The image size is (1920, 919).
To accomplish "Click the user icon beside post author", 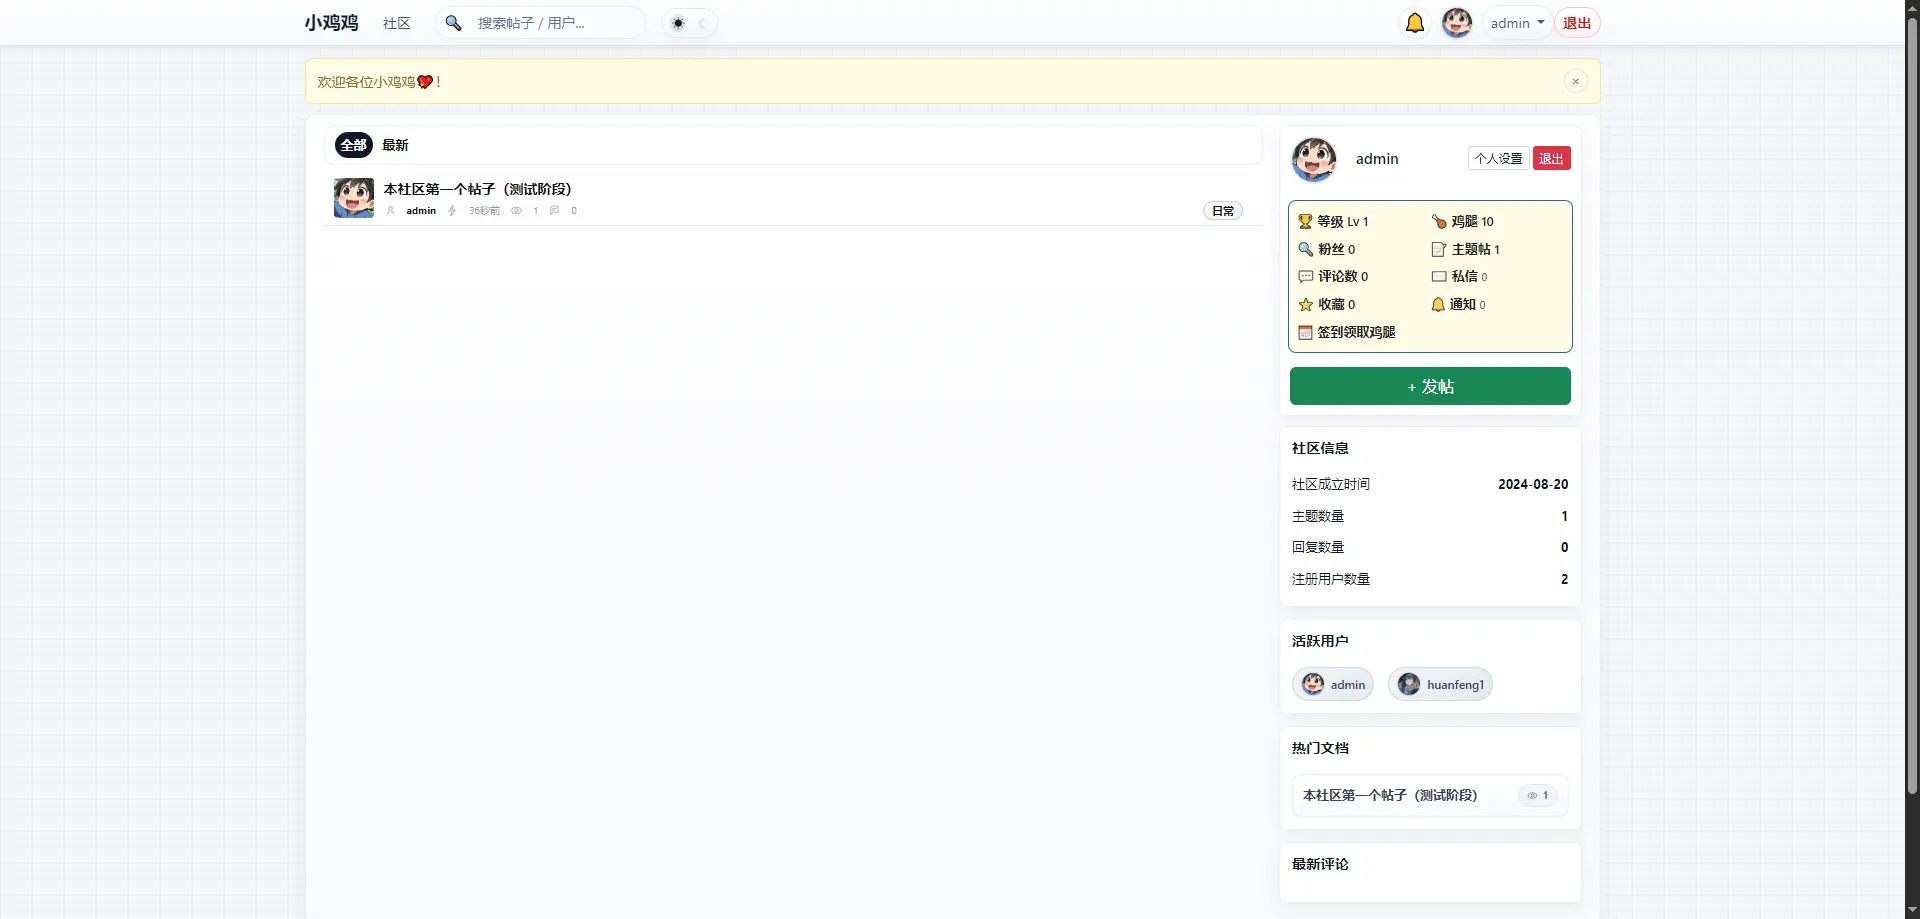I will (x=391, y=211).
